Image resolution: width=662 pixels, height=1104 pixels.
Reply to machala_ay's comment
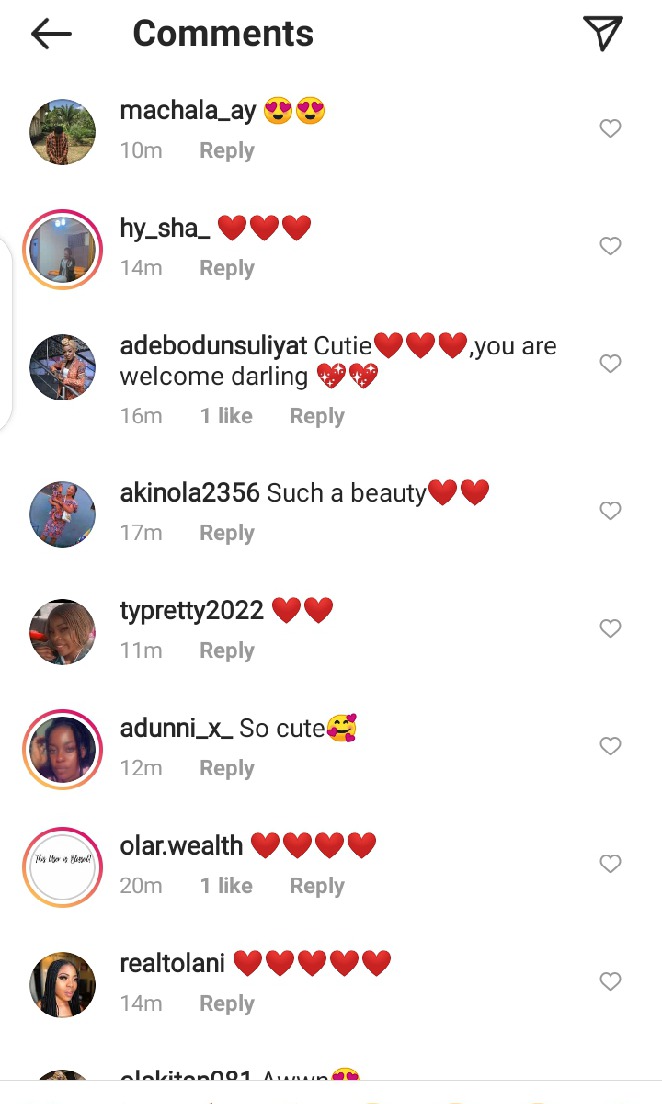227,151
